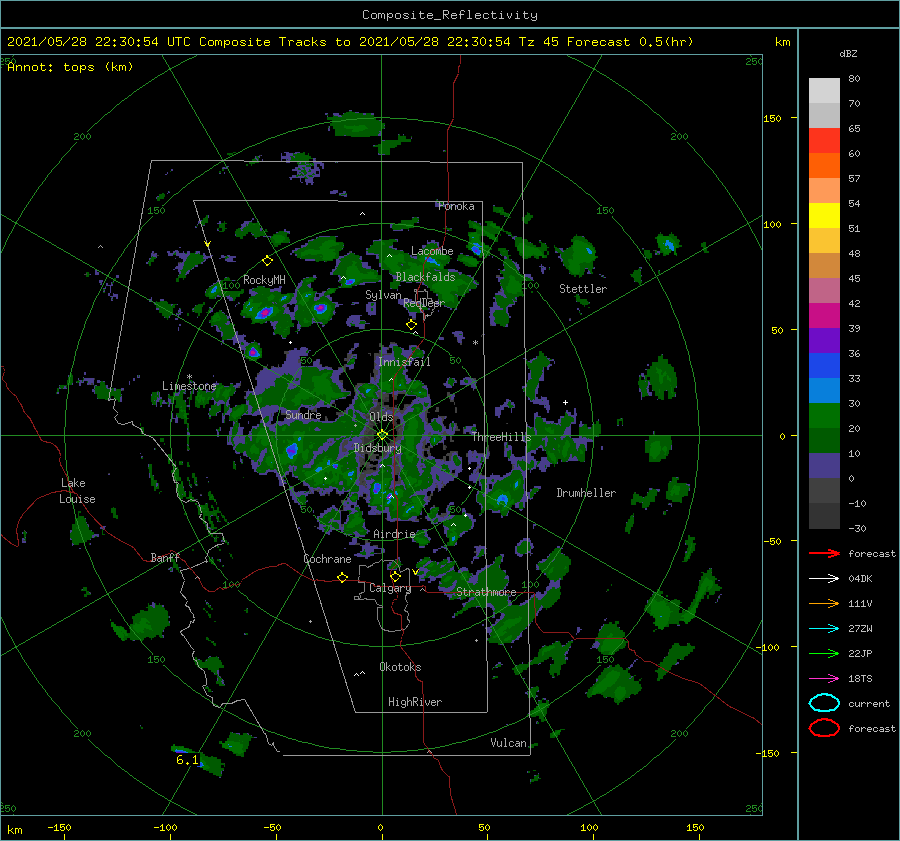Click the dBZ legend heading

pyautogui.click(x=848, y=53)
